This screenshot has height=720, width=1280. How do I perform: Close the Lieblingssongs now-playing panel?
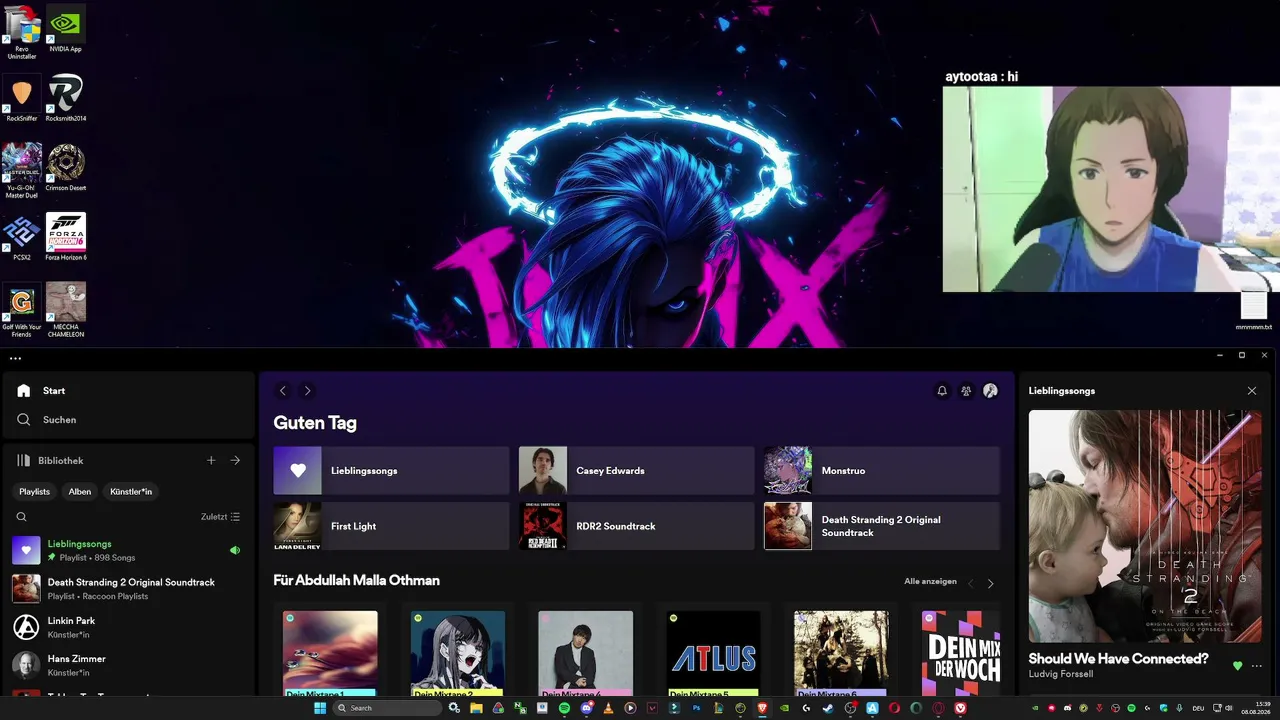1252,391
